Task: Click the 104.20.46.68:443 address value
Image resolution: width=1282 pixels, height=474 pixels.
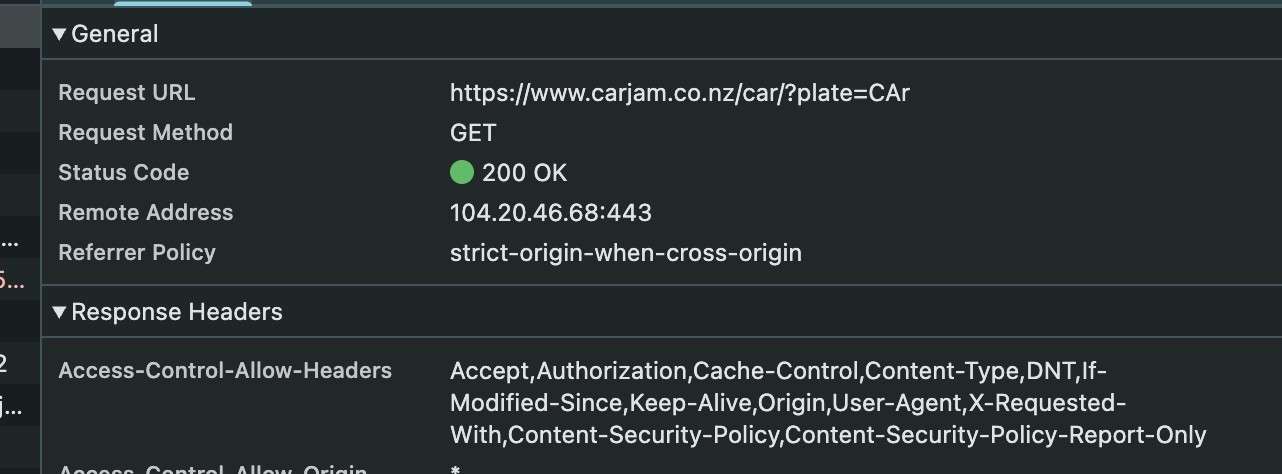Action: point(550,213)
